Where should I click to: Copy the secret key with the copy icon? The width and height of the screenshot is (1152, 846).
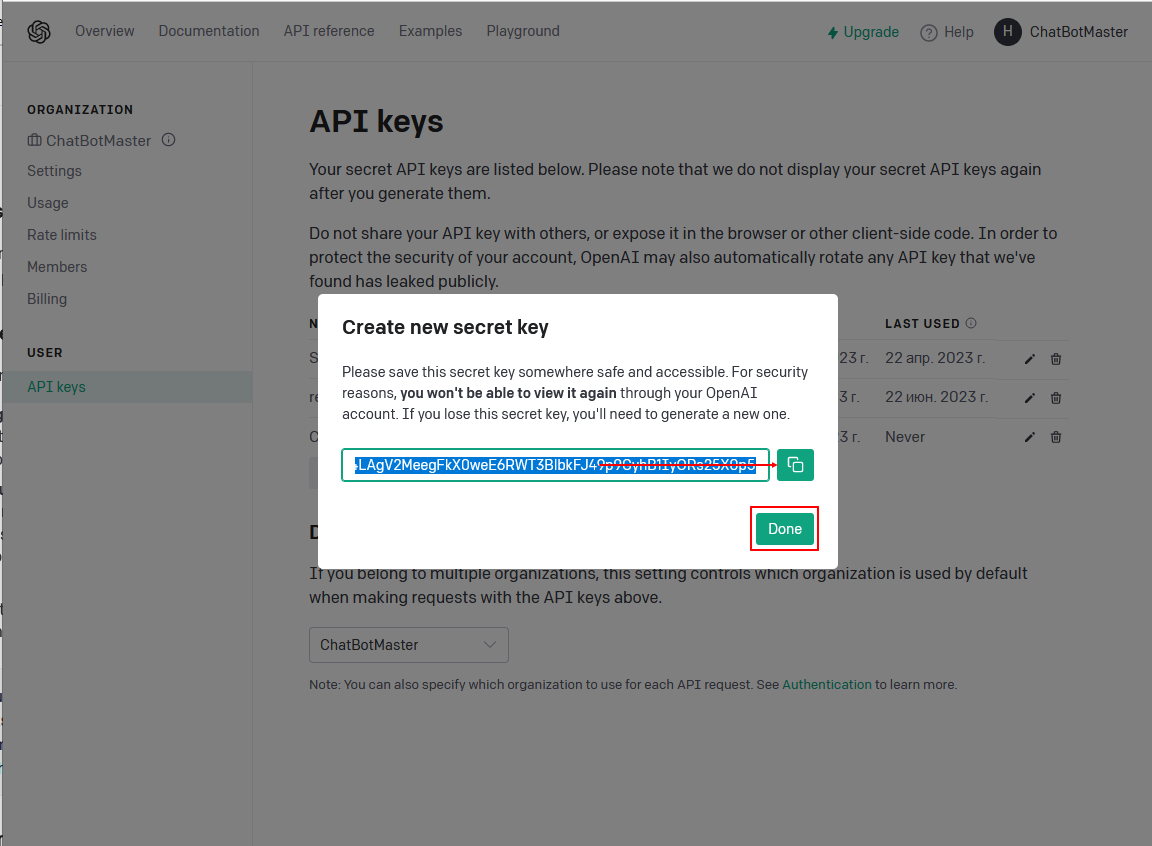point(795,465)
